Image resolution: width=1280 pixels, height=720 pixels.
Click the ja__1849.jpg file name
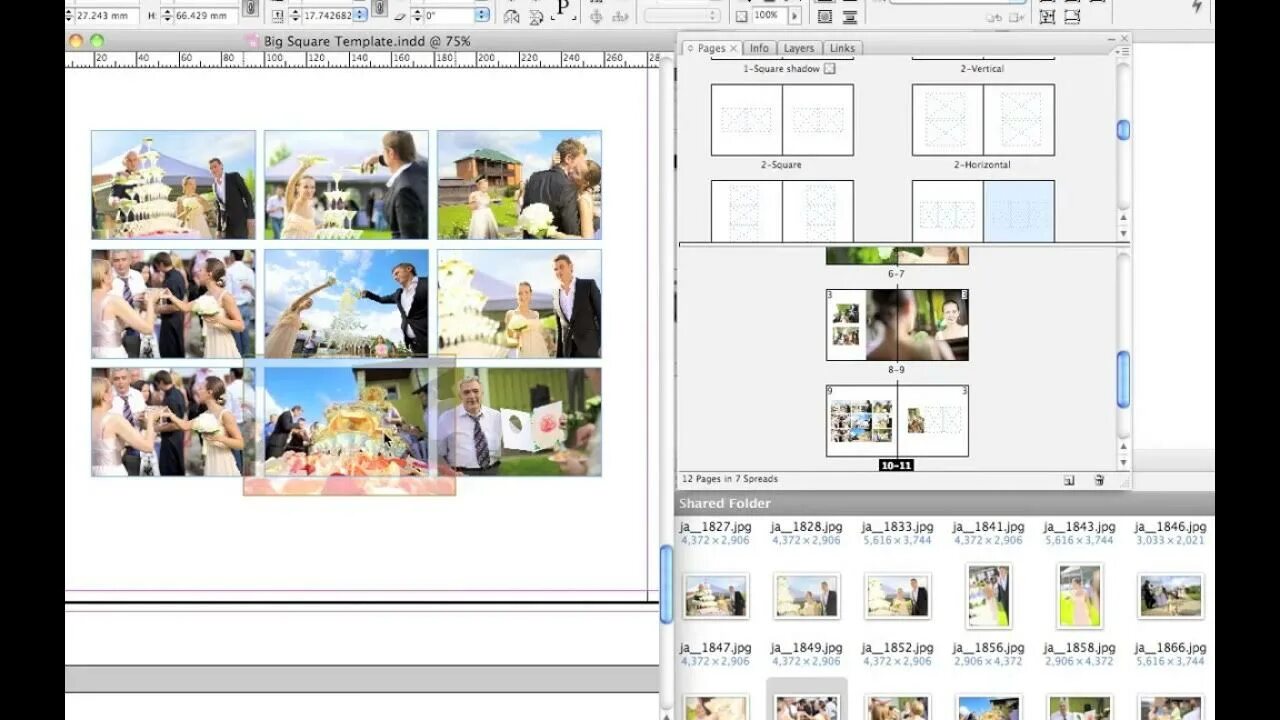(x=806, y=648)
